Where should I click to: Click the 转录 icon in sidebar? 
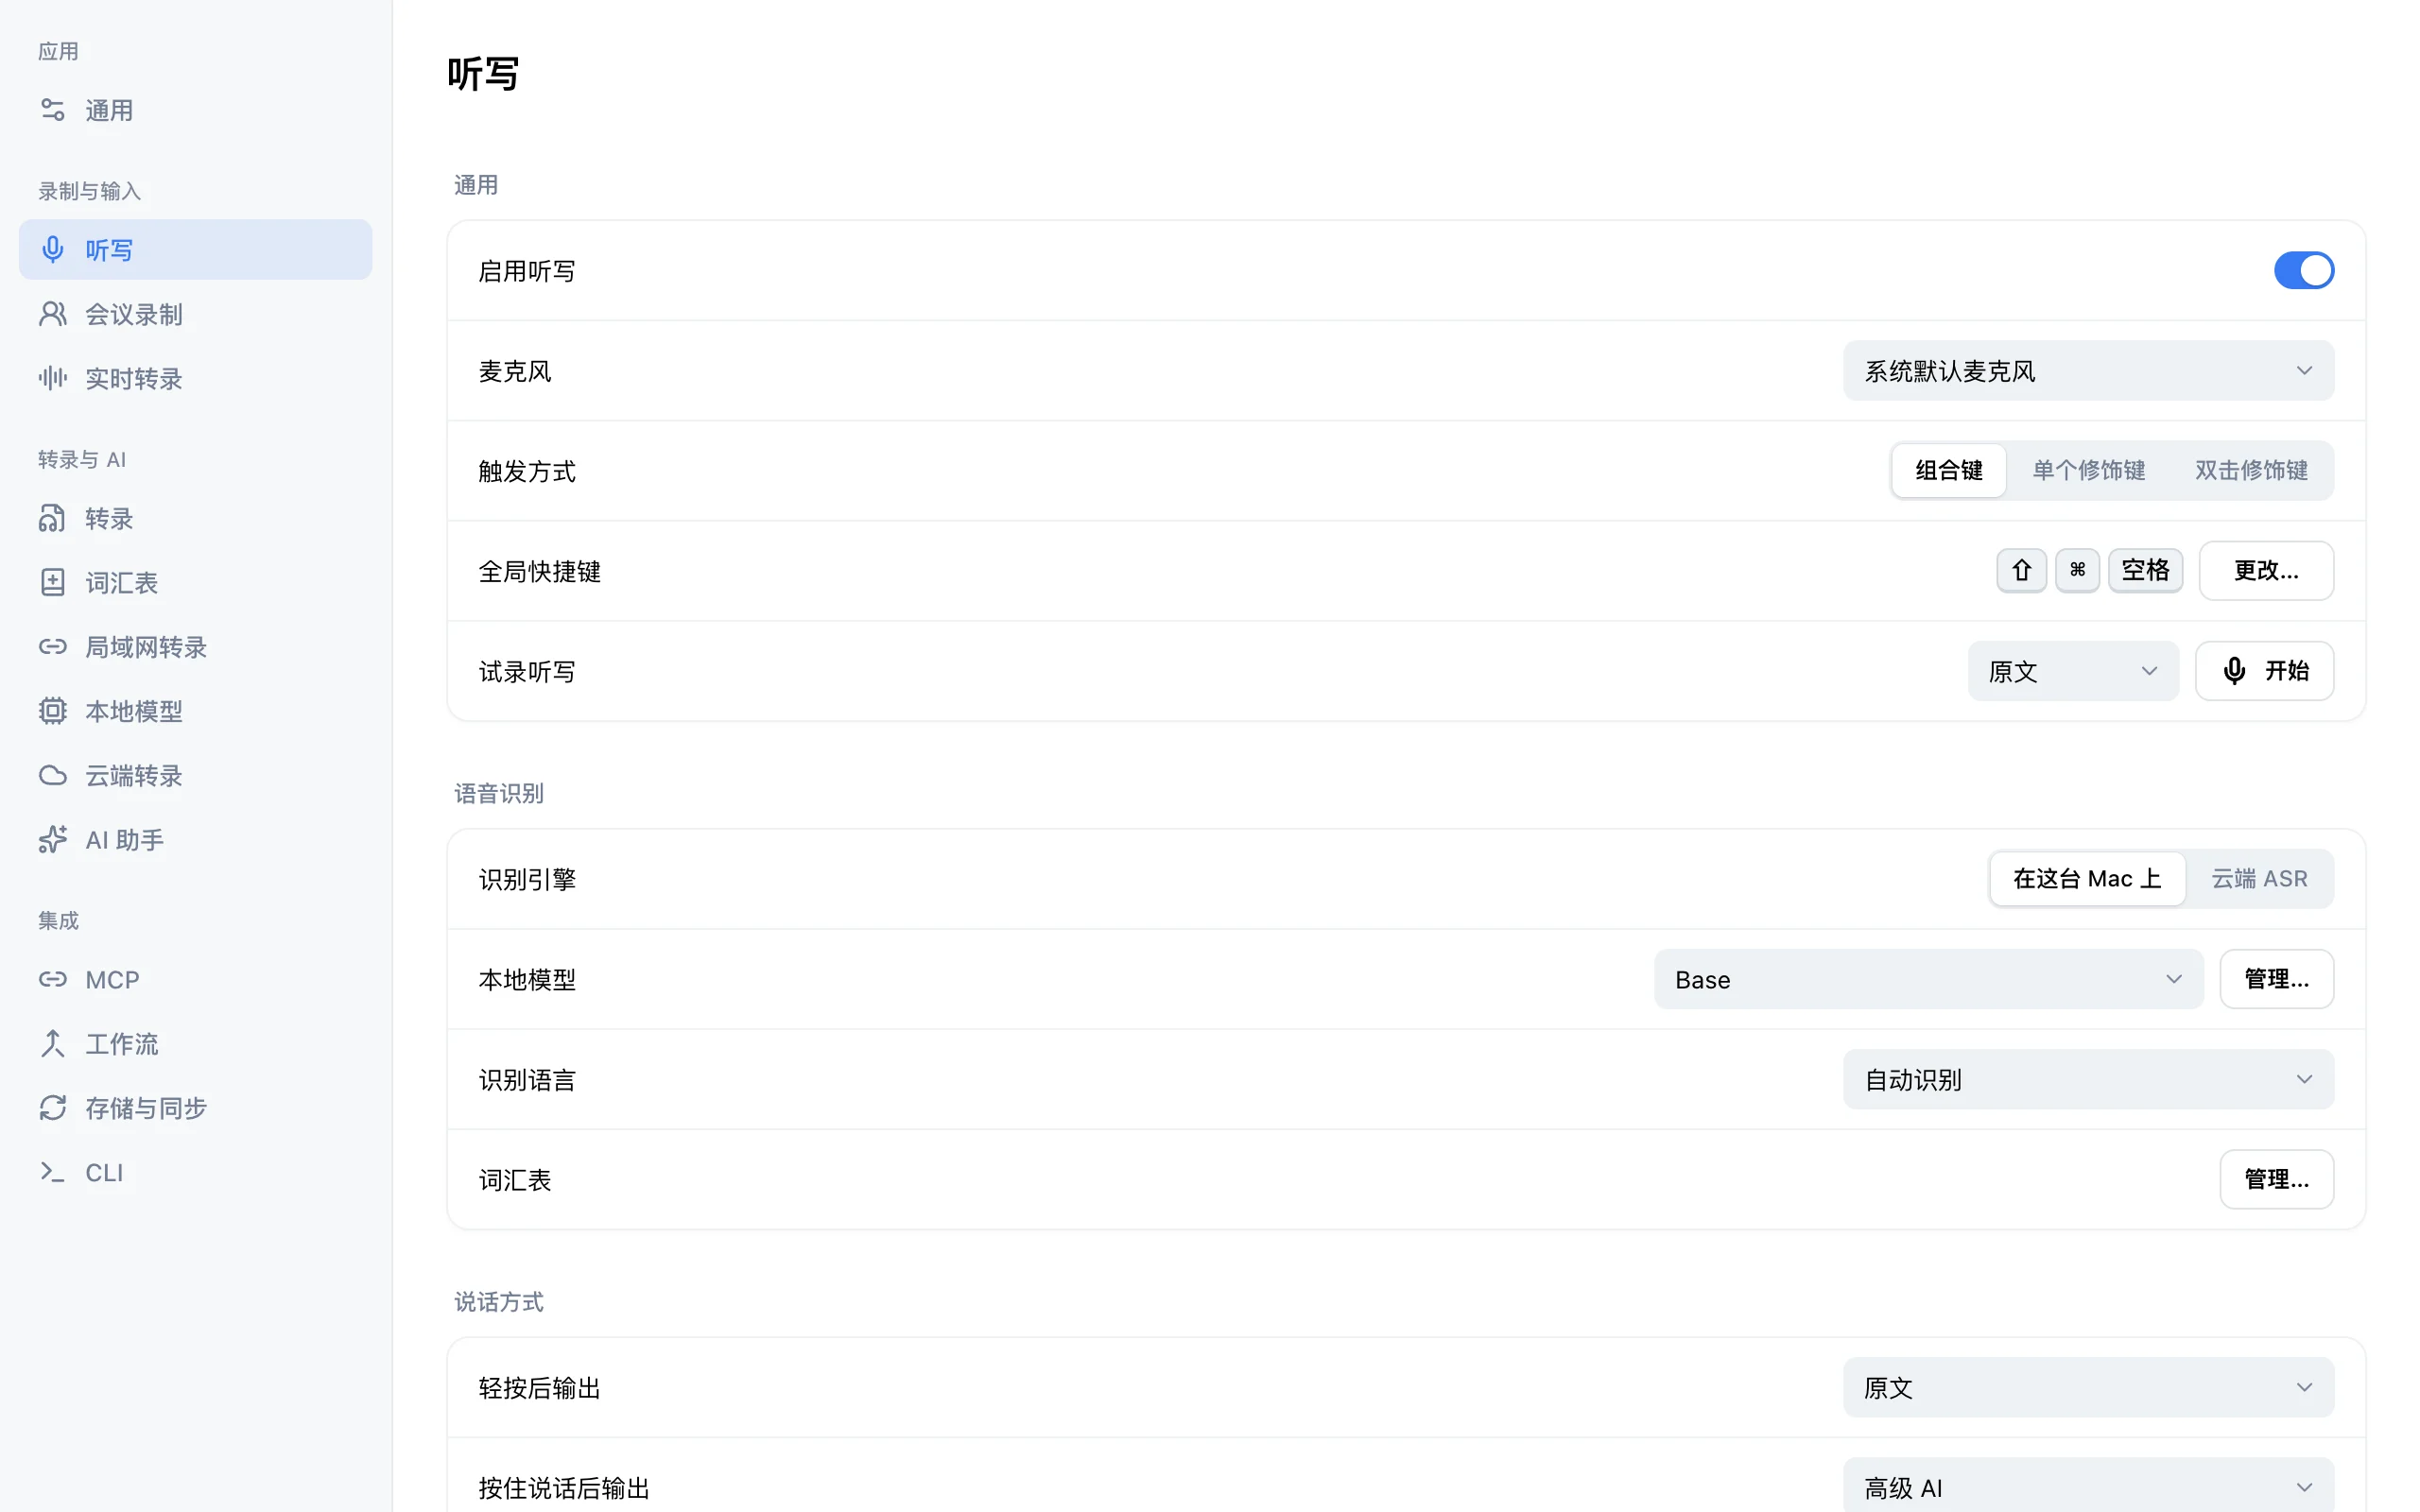(x=52, y=518)
